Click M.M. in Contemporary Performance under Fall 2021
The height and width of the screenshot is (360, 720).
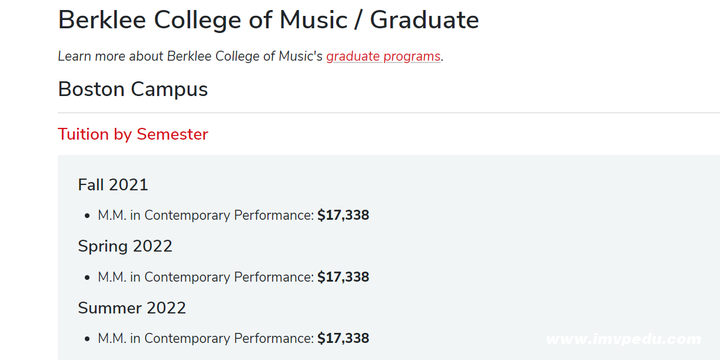pyautogui.click(x=206, y=215)
